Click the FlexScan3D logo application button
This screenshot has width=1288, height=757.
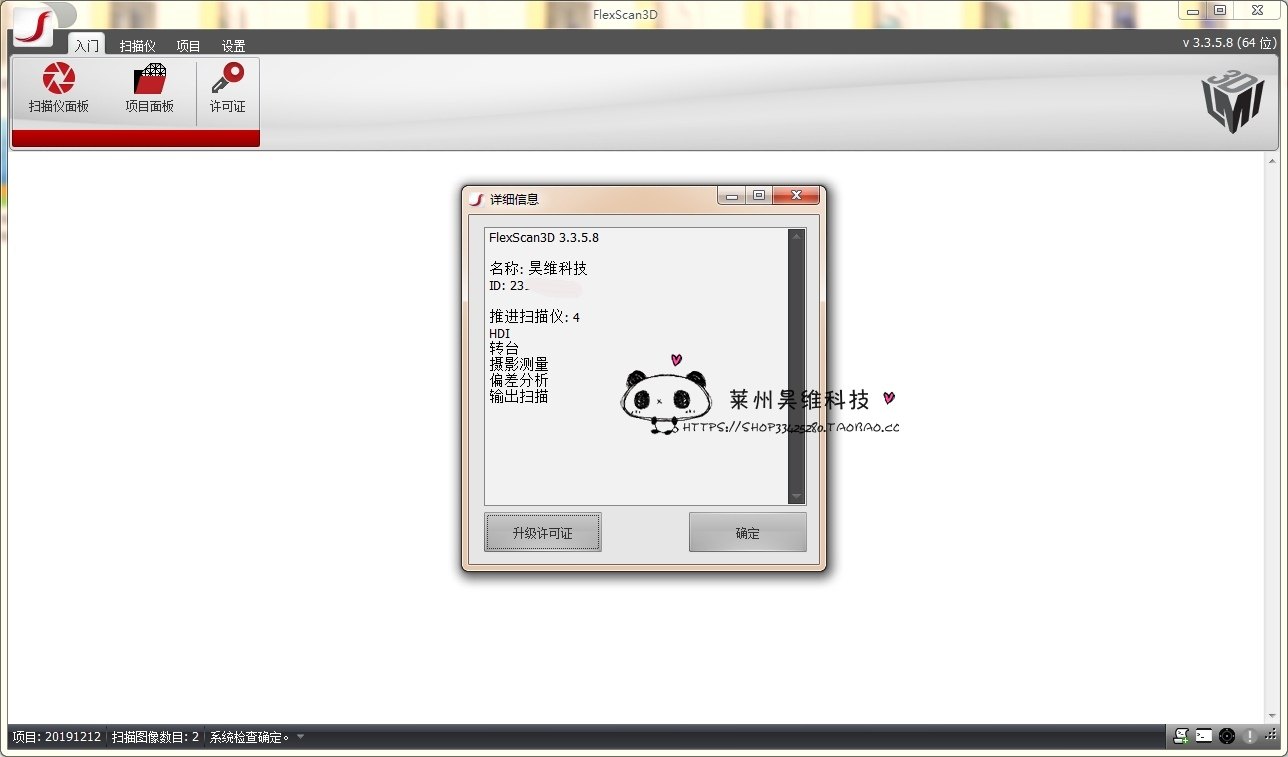33,26
